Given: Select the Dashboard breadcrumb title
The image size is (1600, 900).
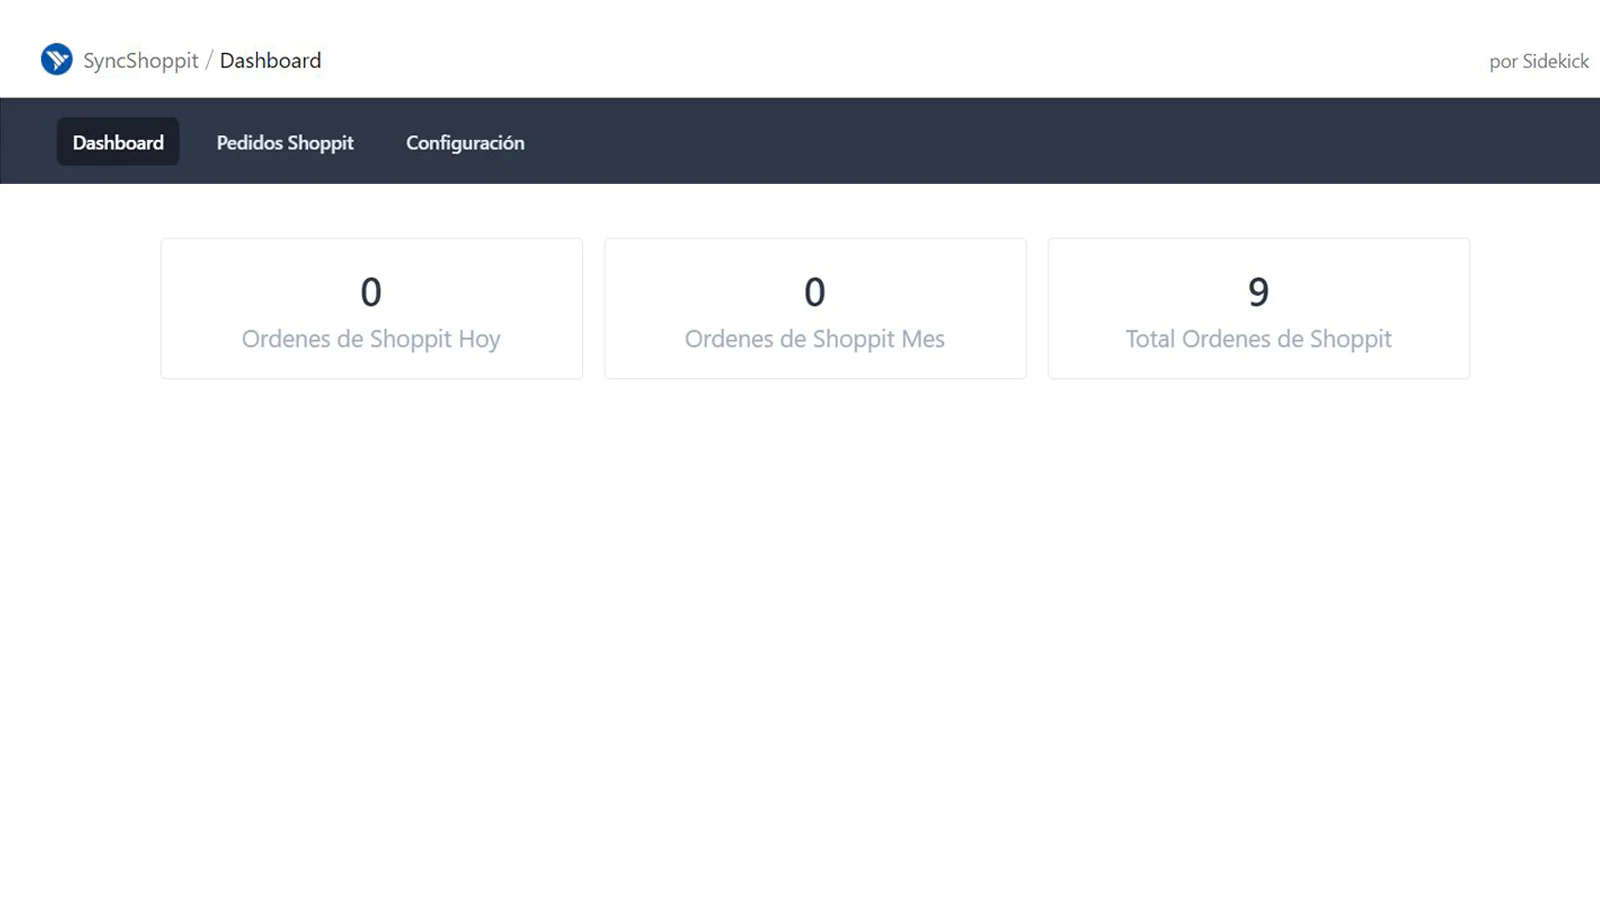Looking at the screenshot, I should (270, 60).
